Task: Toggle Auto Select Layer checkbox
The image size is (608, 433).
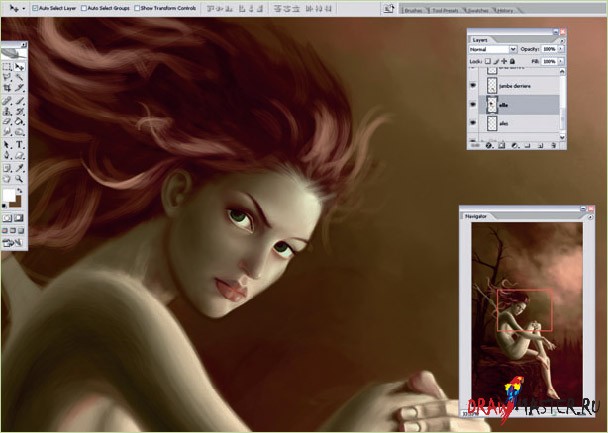Action: coord(35,8)
